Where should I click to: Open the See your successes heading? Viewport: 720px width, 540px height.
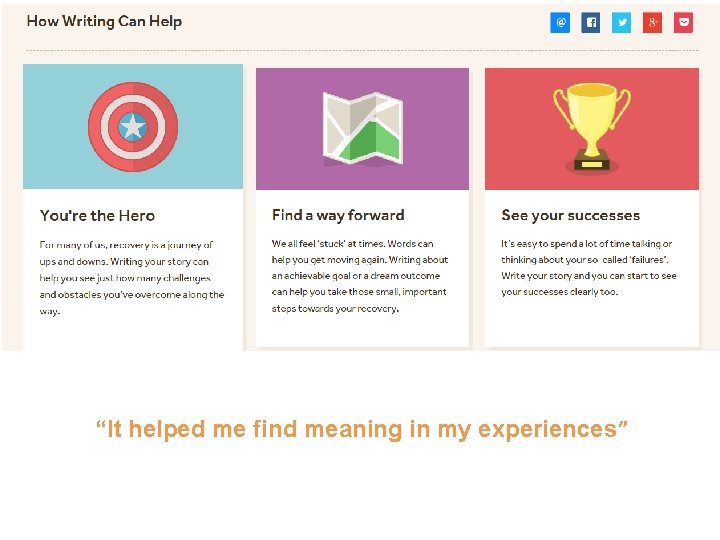click(570, 215)
